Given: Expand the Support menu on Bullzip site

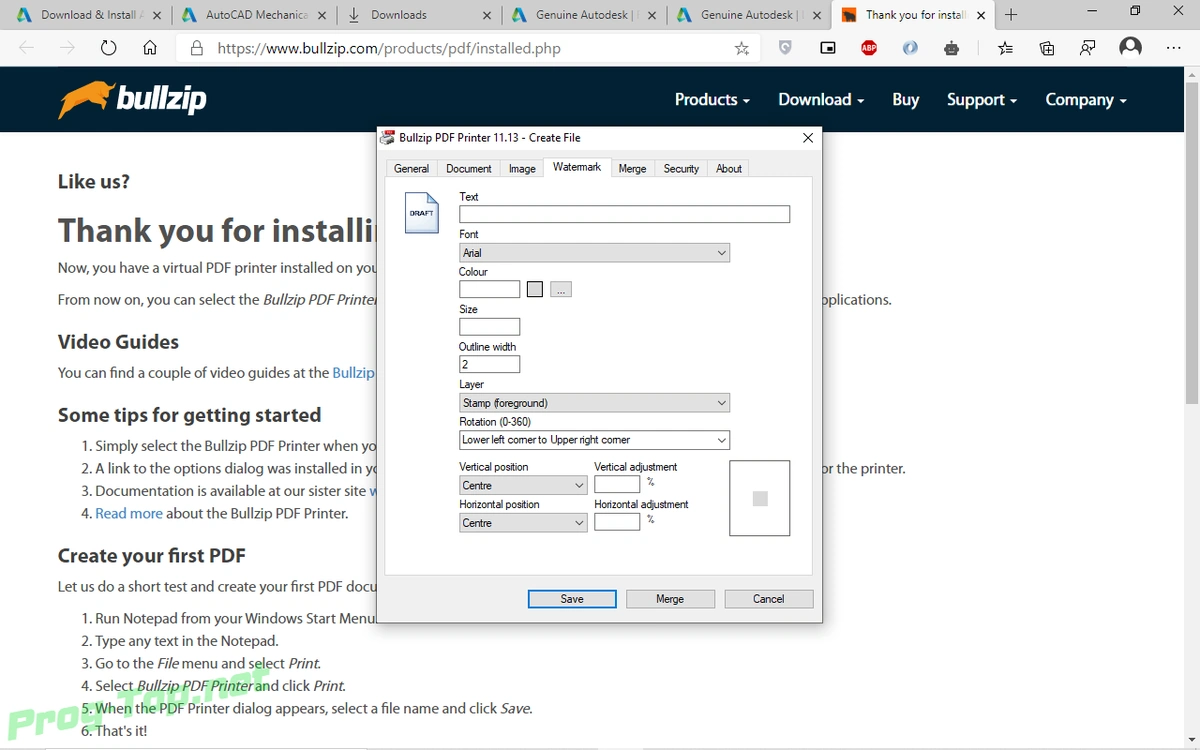Looking at the screenshot, I should 982,99.
